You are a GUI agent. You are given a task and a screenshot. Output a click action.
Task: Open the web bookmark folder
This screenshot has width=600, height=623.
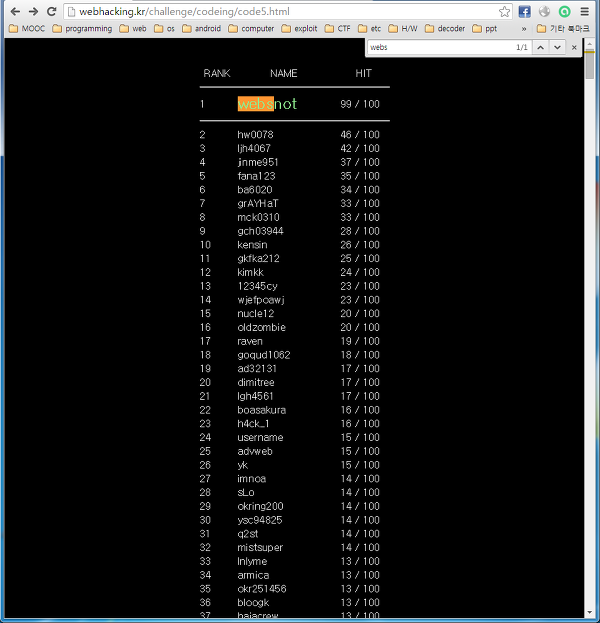[133, 29]
